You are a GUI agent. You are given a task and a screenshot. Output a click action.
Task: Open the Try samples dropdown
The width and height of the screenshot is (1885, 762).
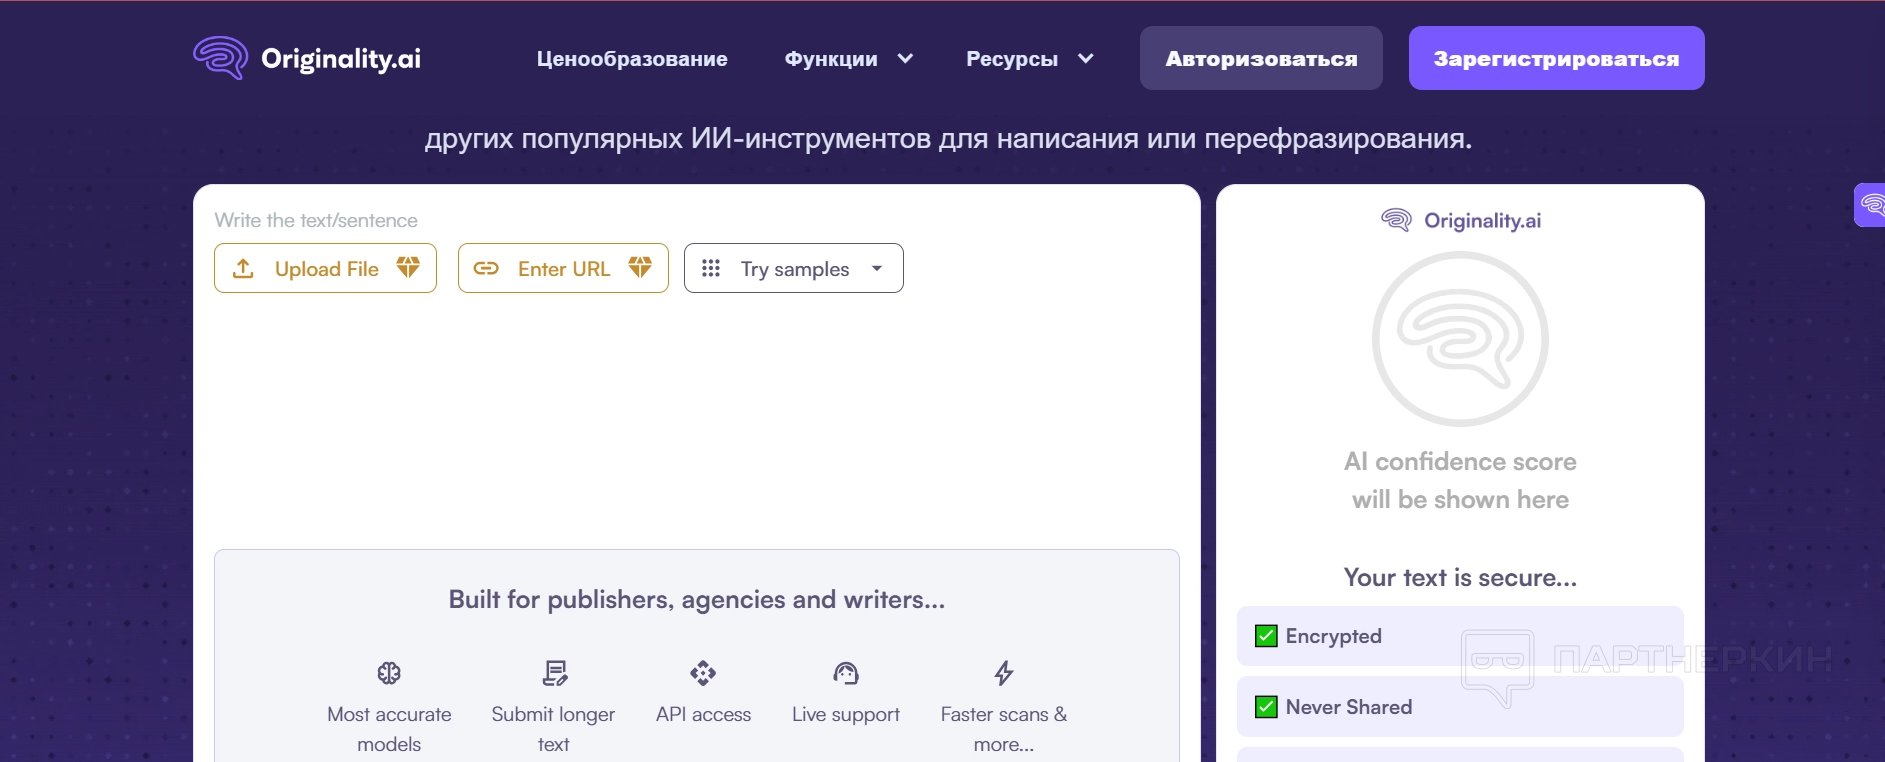coord(794,268)
